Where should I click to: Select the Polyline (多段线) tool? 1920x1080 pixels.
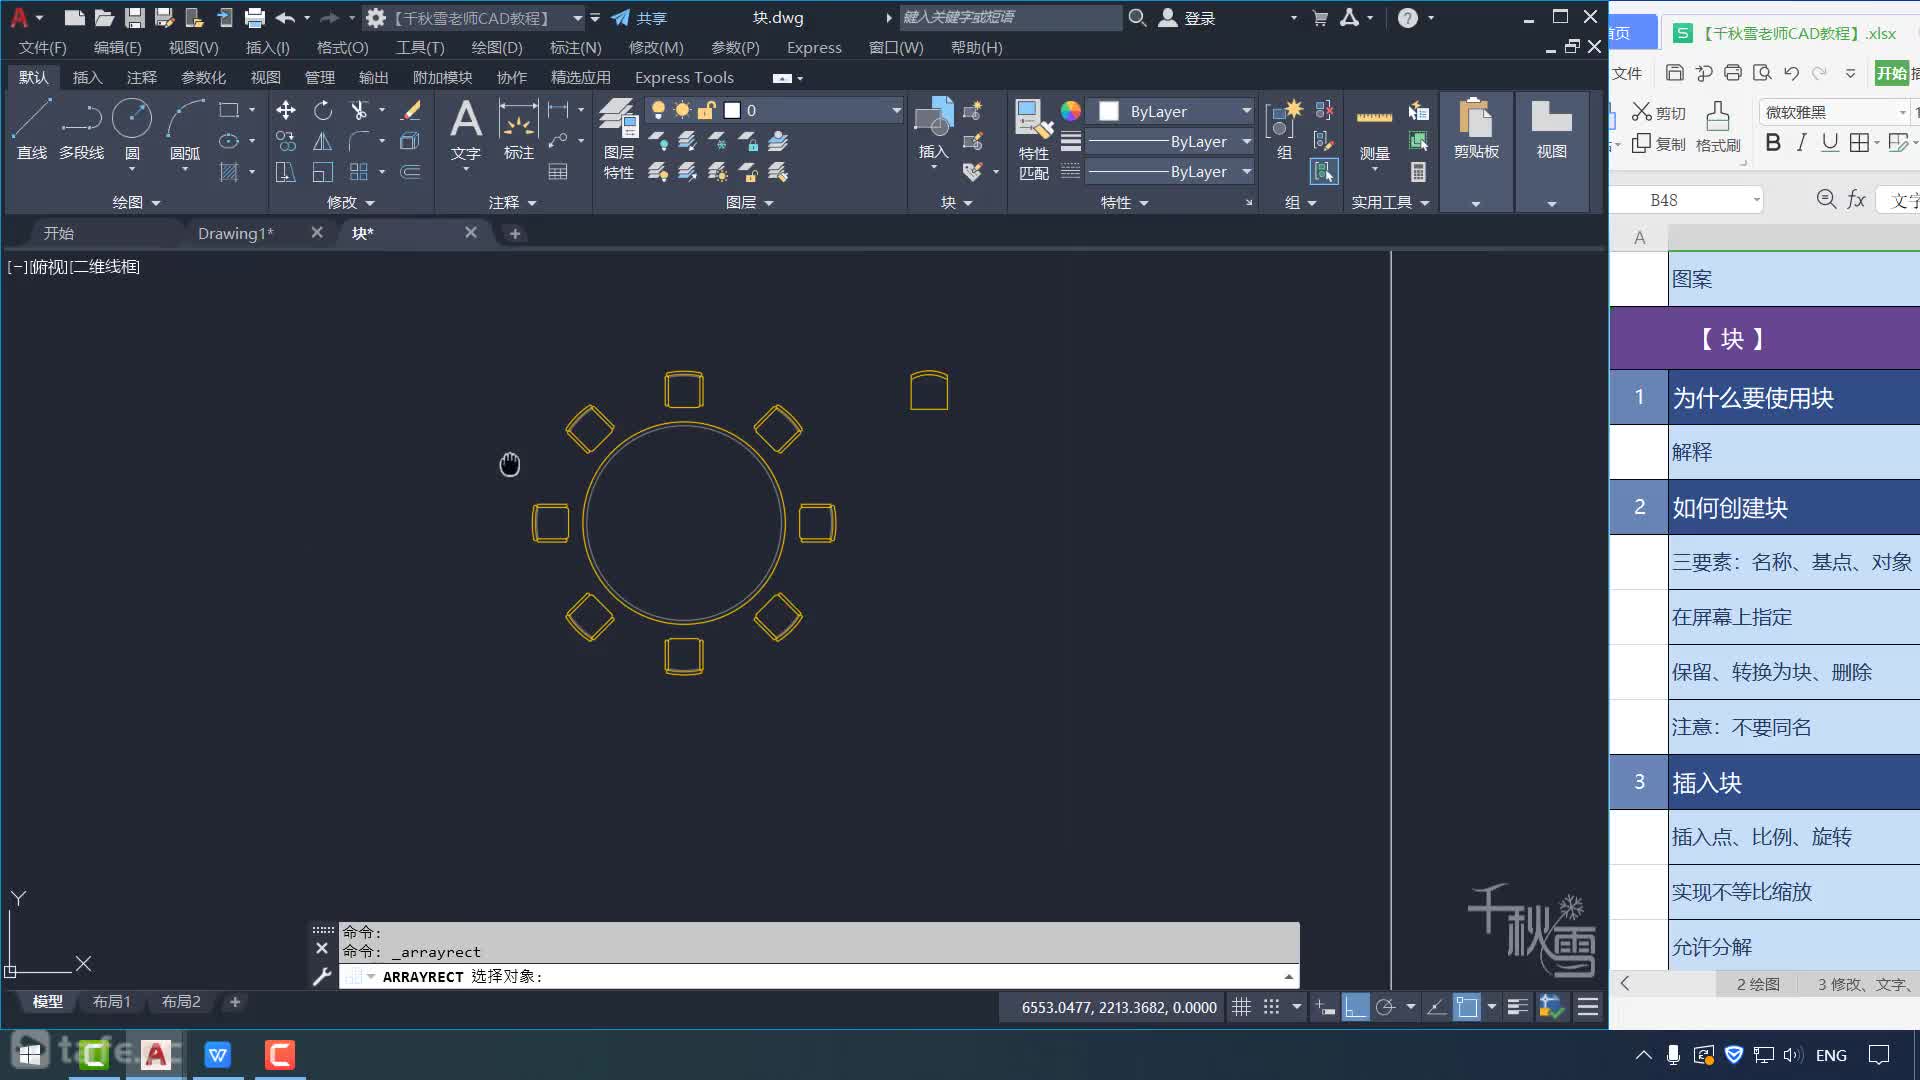pos(81,129)
